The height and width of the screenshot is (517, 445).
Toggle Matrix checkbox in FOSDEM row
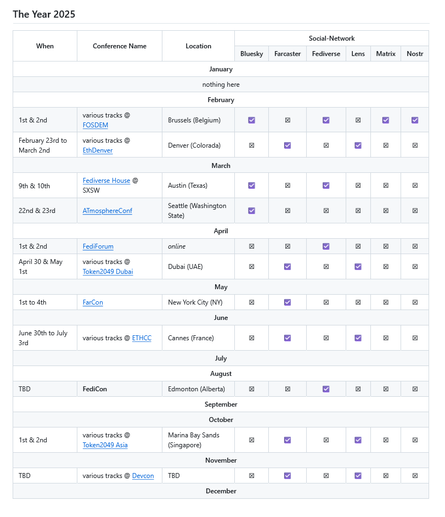386,120
